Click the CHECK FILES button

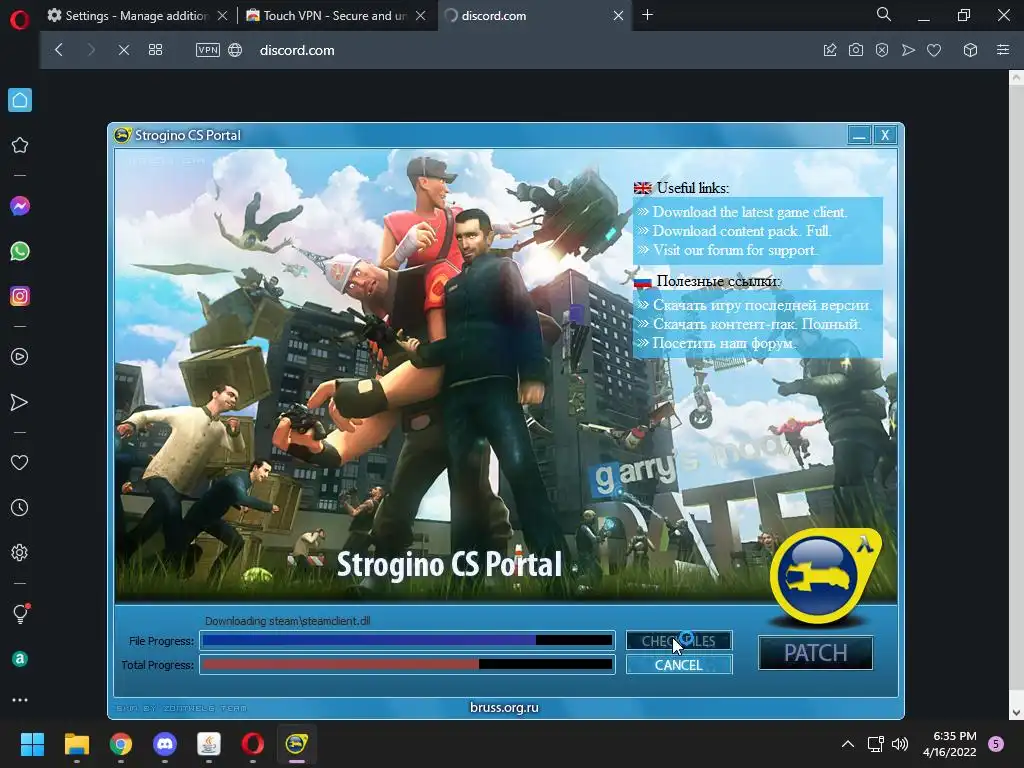coord(679,641)
